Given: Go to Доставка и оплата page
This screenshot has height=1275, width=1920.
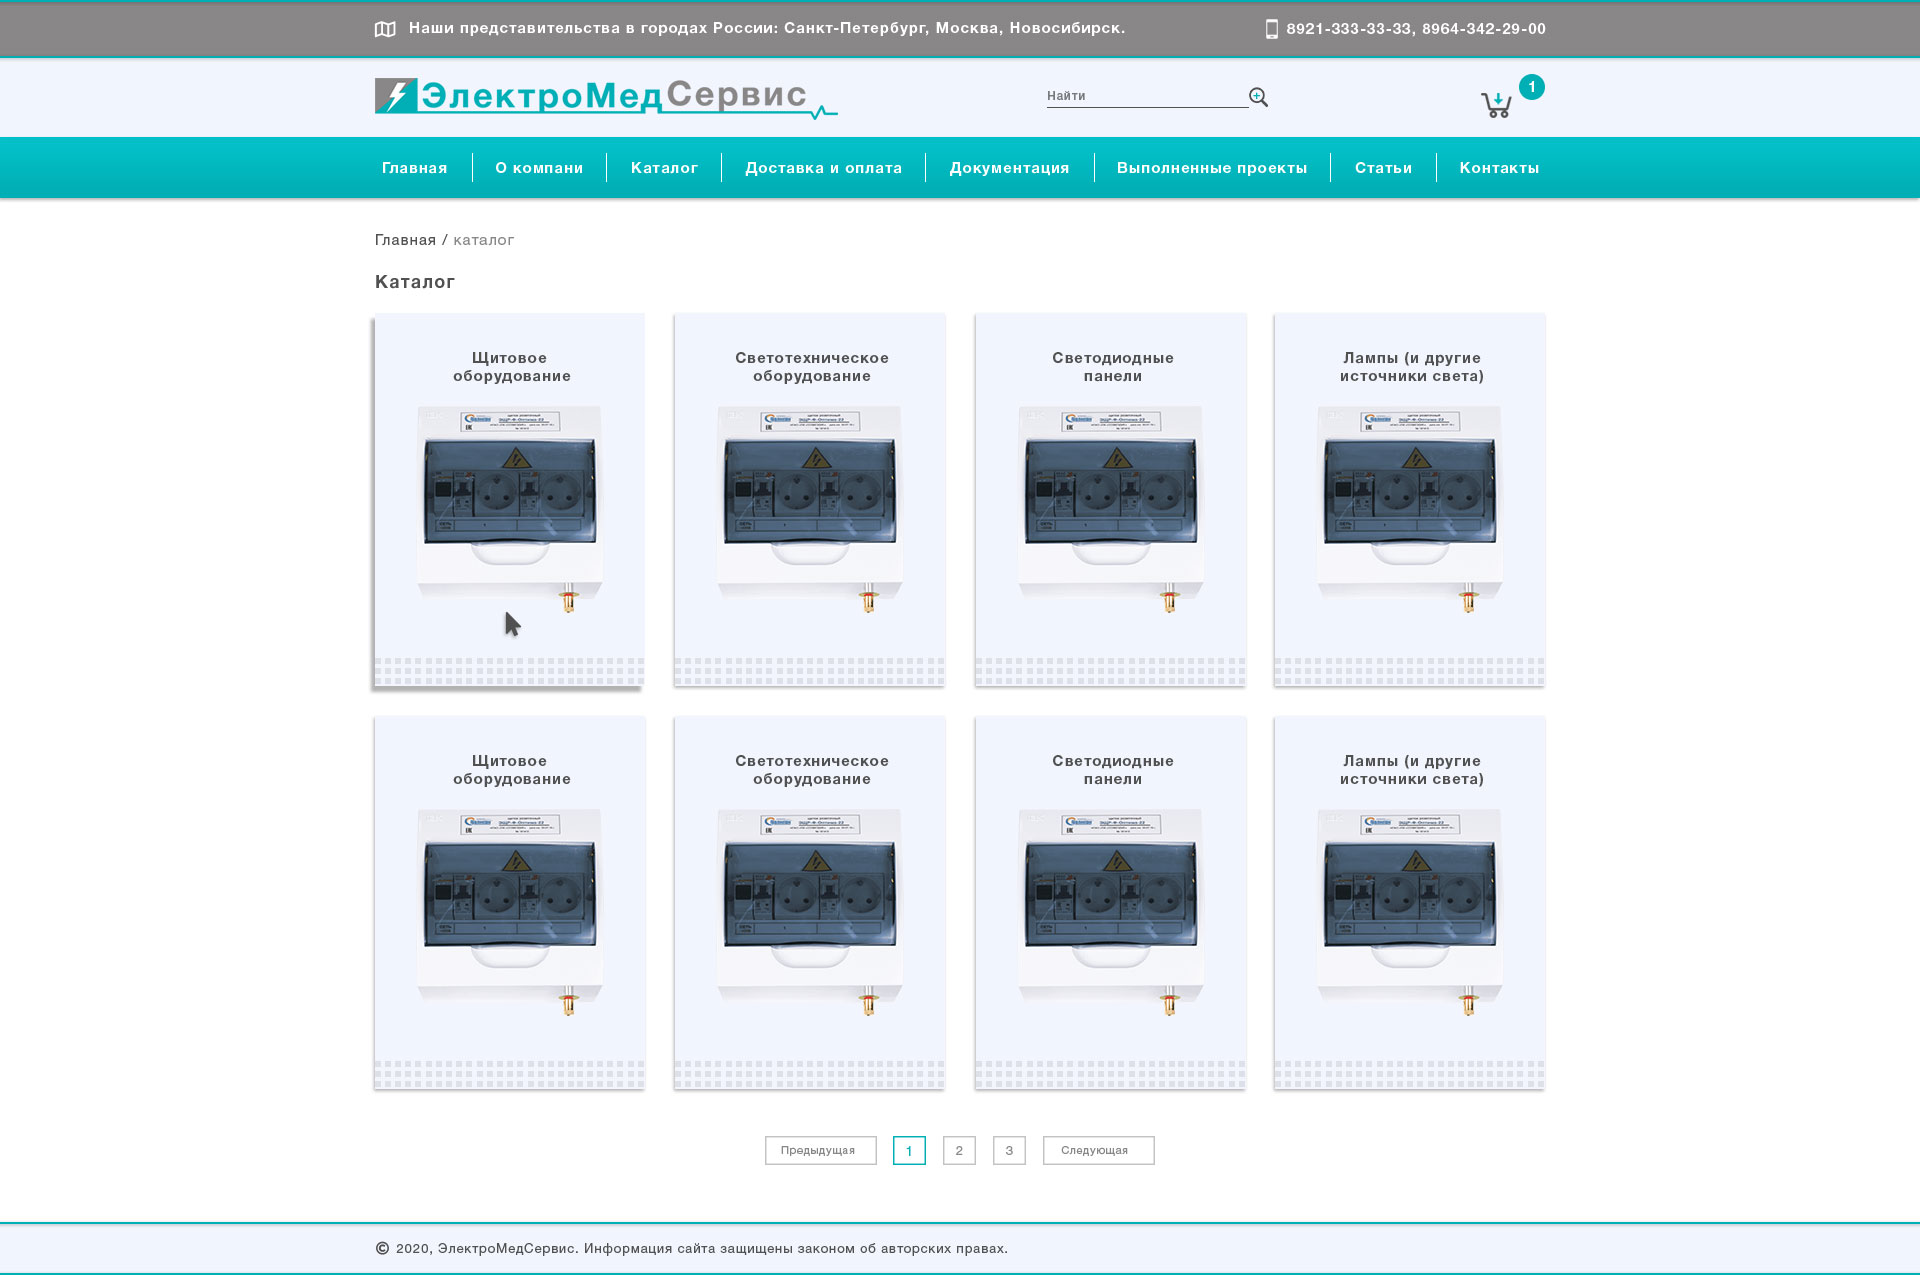Looking at the screenshot, I should (823, 168).
